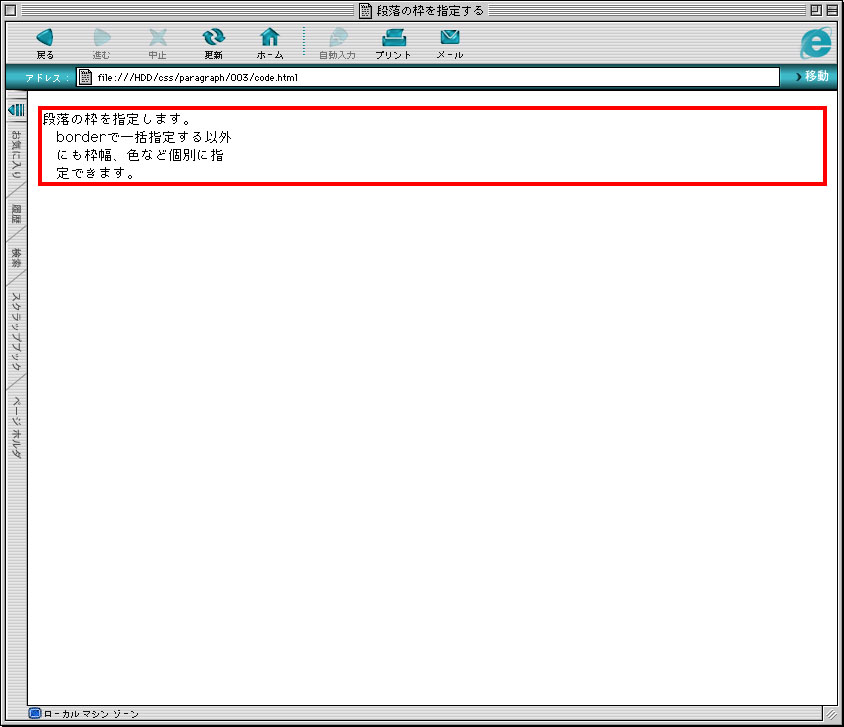Click the page icon in address bar
The height and width of the screenshot is (727, 844).
pyautogui.click(x=85, y=77)
